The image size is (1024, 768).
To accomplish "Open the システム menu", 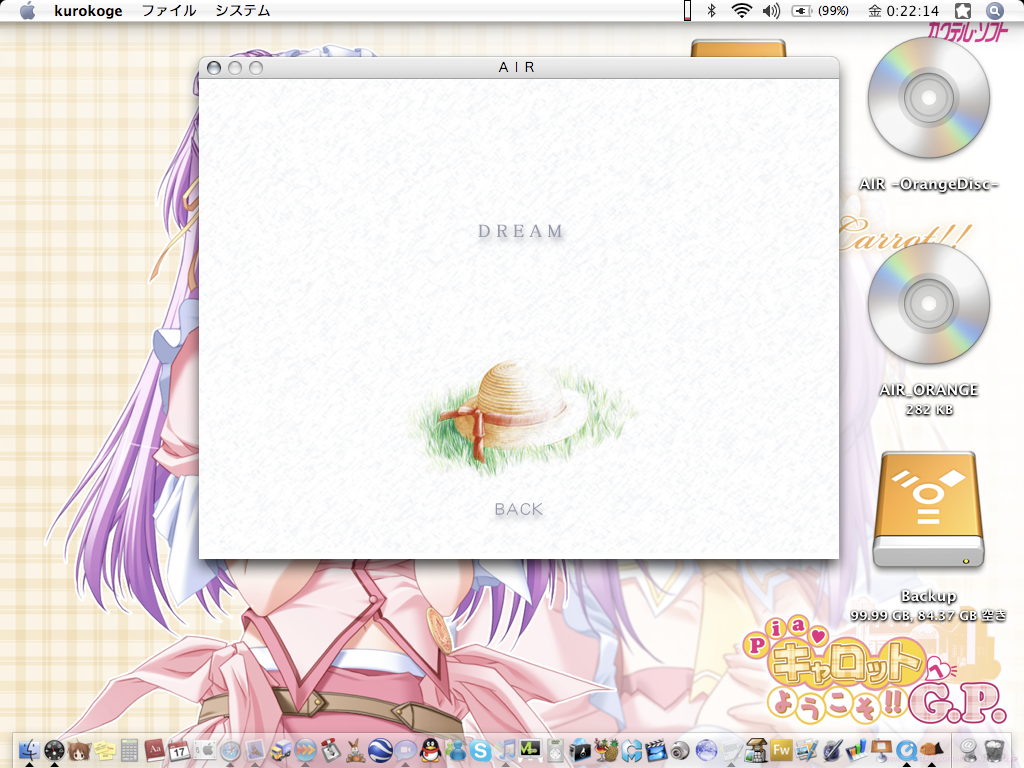I will (243, 10).
